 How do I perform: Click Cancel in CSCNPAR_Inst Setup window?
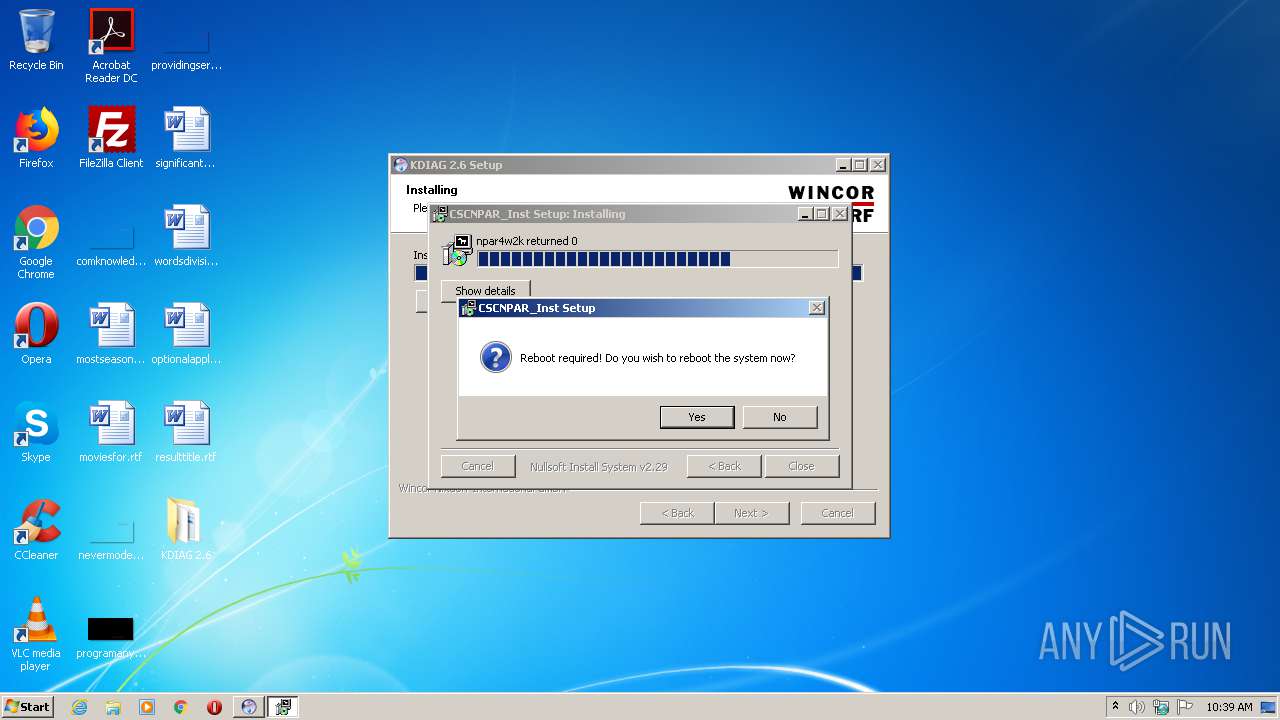point(477,466)
